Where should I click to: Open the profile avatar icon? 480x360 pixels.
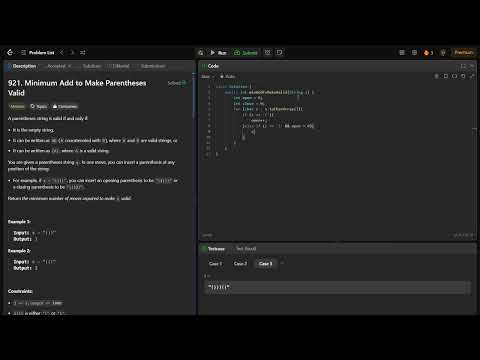click(x=443, y=53)
